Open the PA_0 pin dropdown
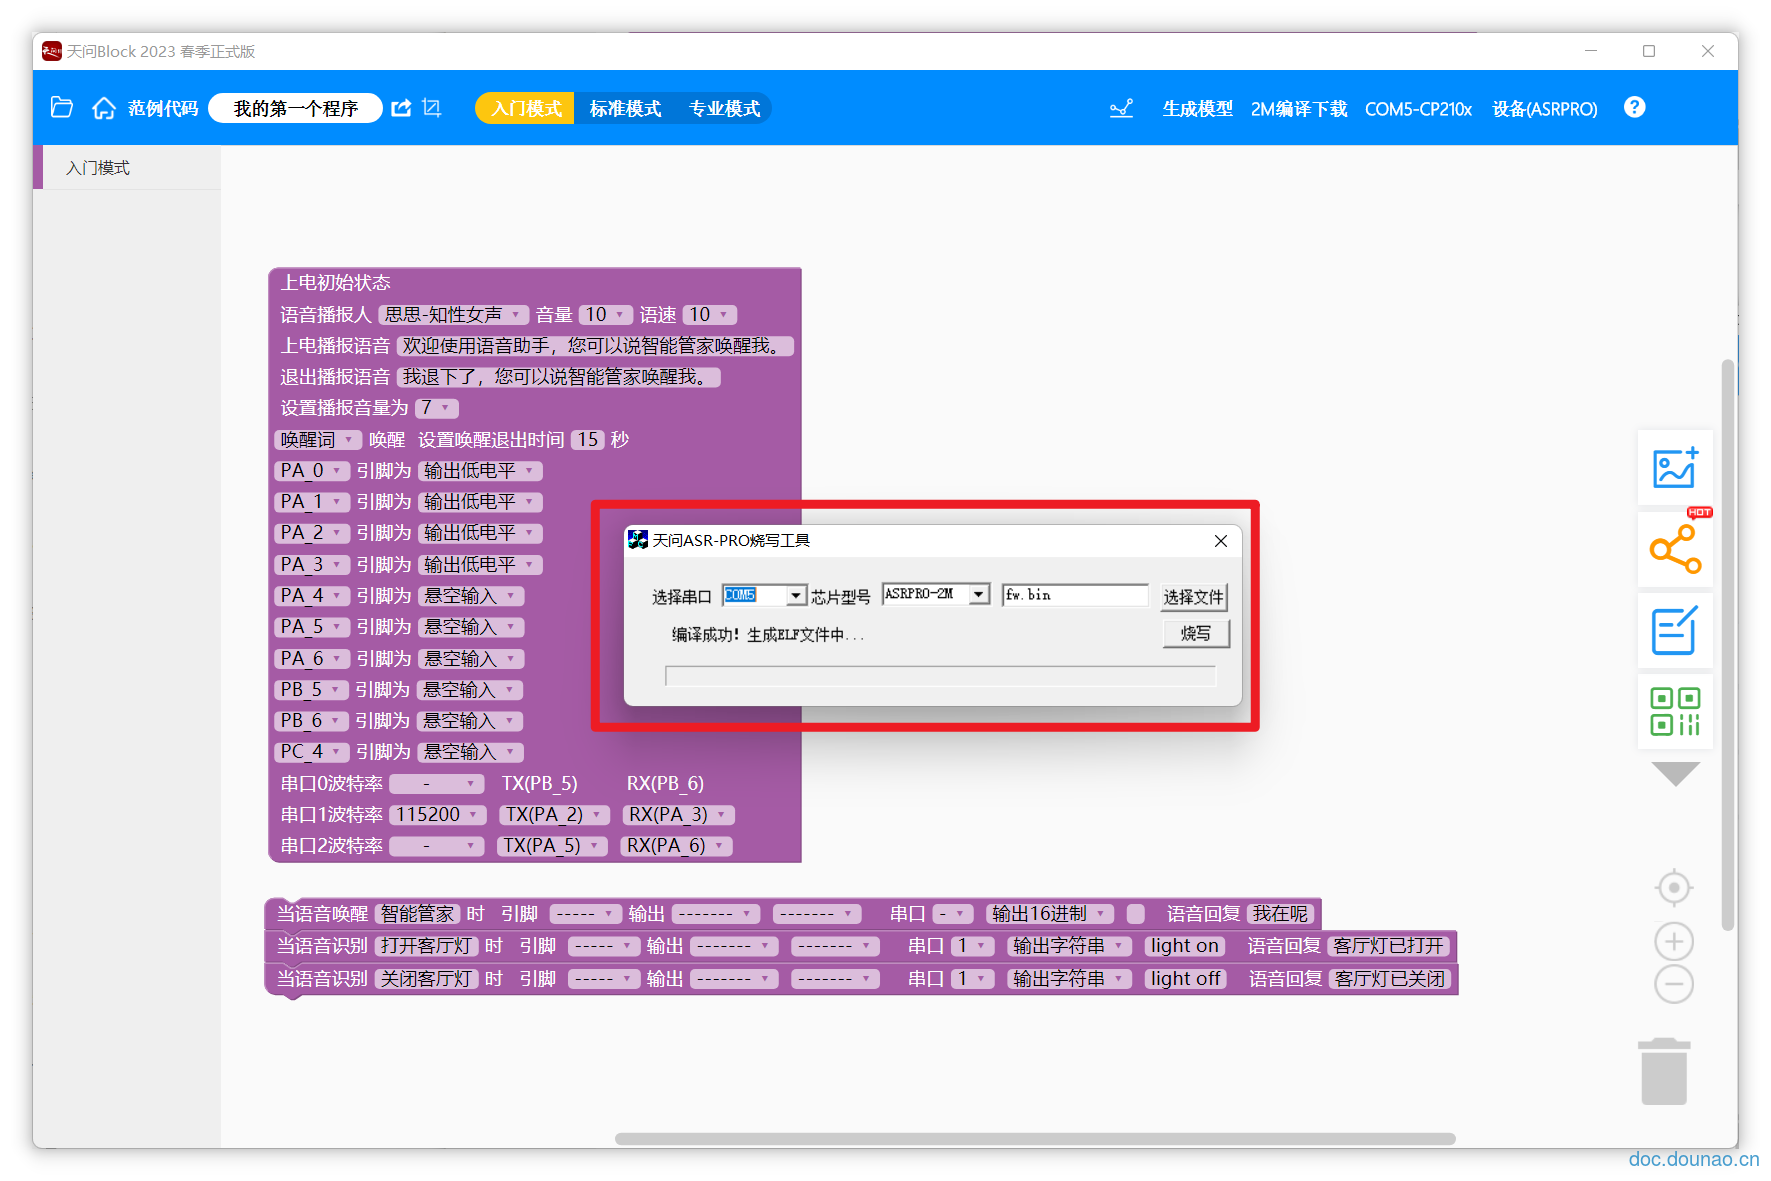 point(311,471)
